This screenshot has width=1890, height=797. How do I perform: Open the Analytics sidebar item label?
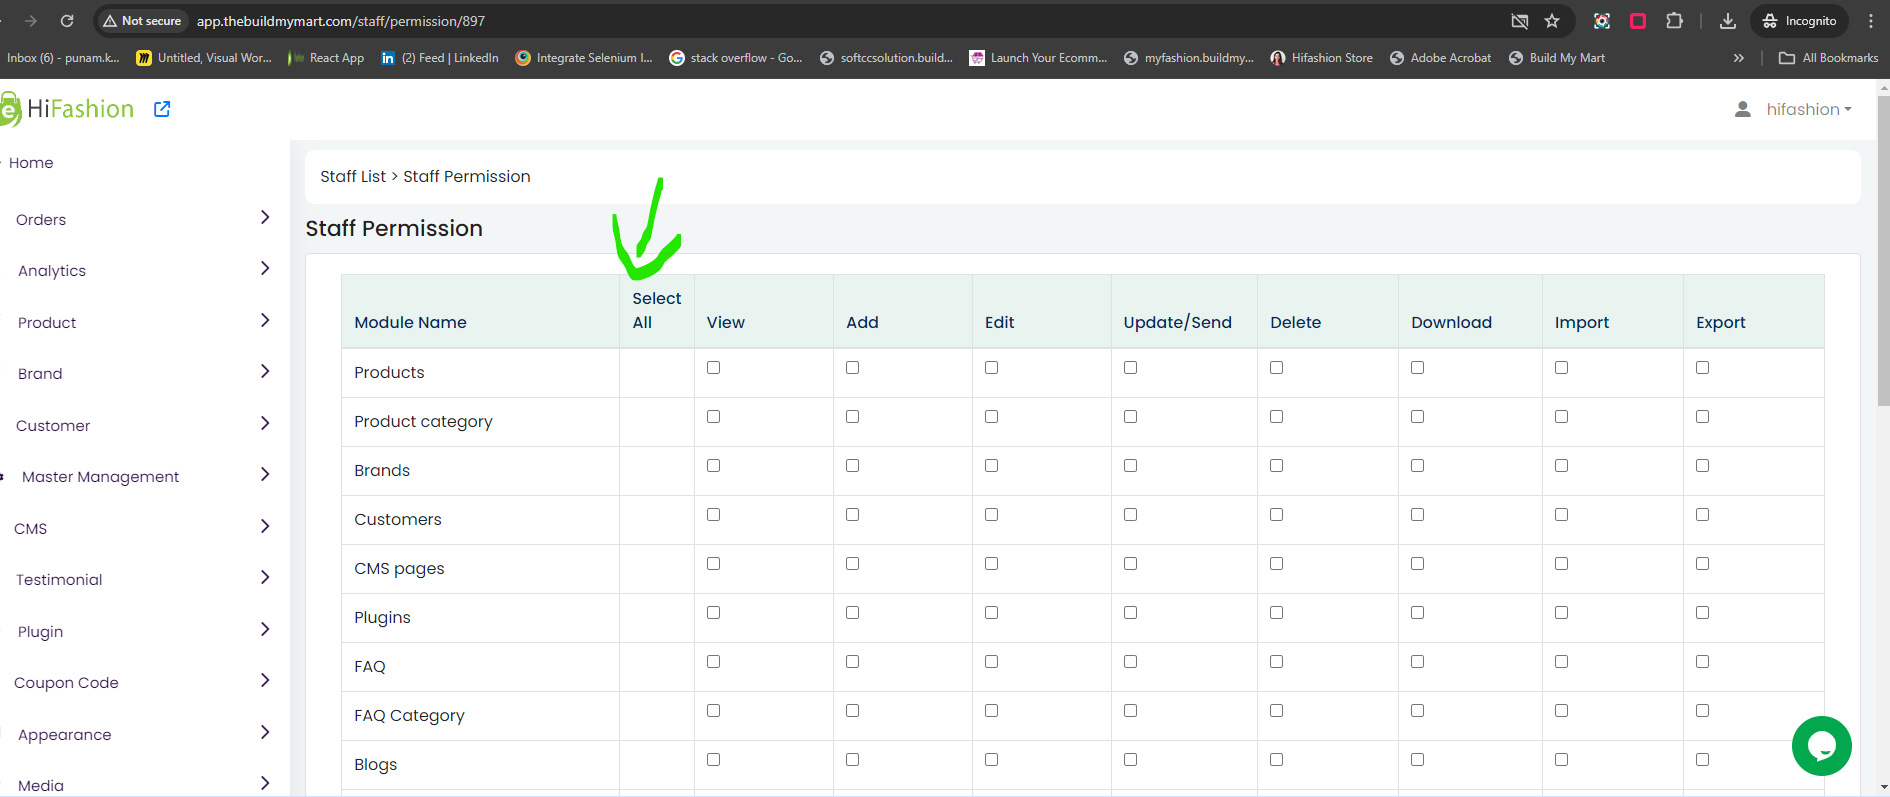click(52, 271)
